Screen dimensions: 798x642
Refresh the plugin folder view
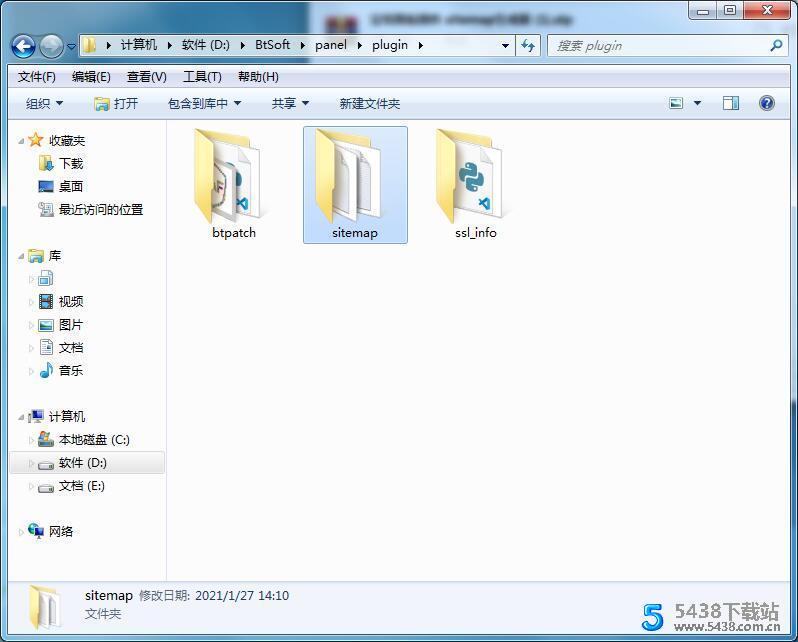click(528, 46)
